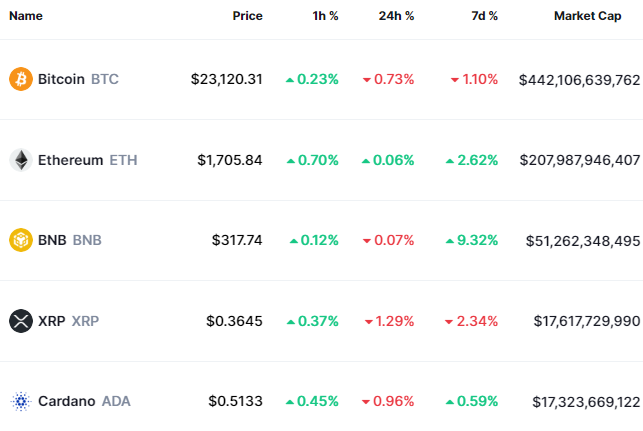Click the XRP price $0.3645
Screen dimensions: 643x431
[234, 321]
